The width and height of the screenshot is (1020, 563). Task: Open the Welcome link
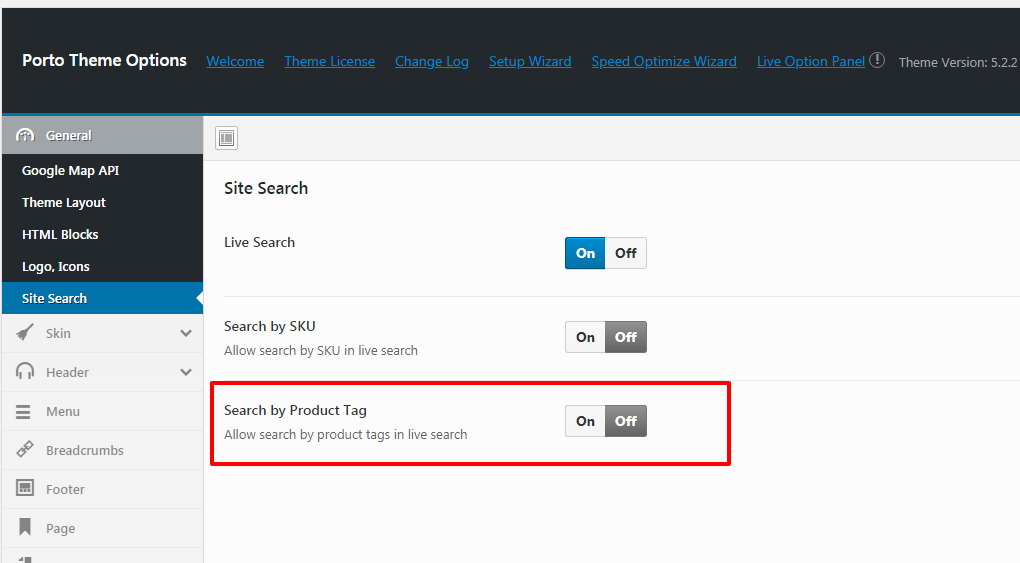[235, 61]
